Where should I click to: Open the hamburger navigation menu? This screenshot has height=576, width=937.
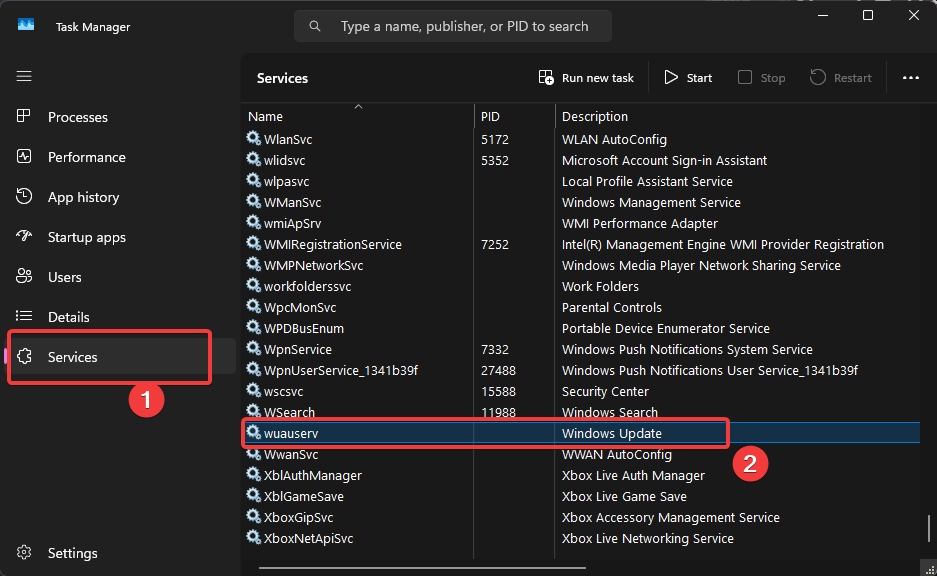pyautogui.click(x=24, y=76)
